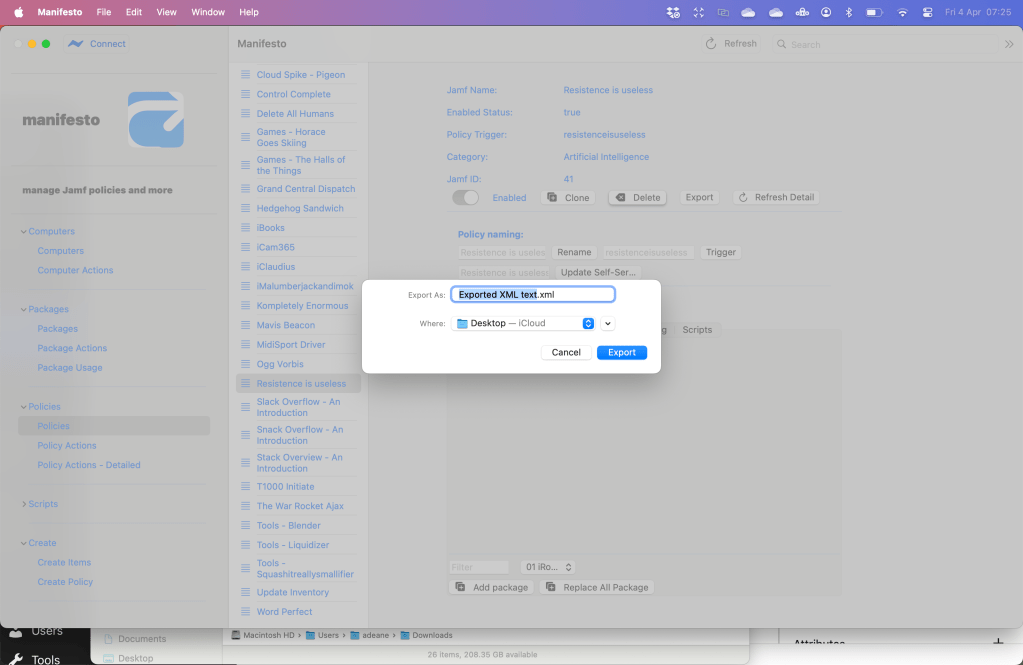Select Policy Actions in the sidebar
The image size is (1023, 665).
pos(67,446)
